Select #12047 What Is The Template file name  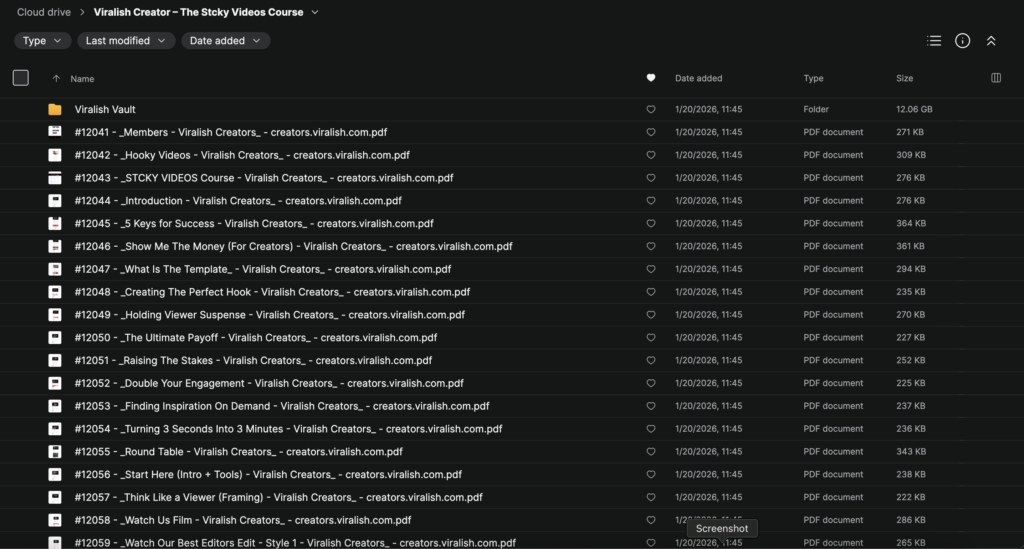click(263, 269)
